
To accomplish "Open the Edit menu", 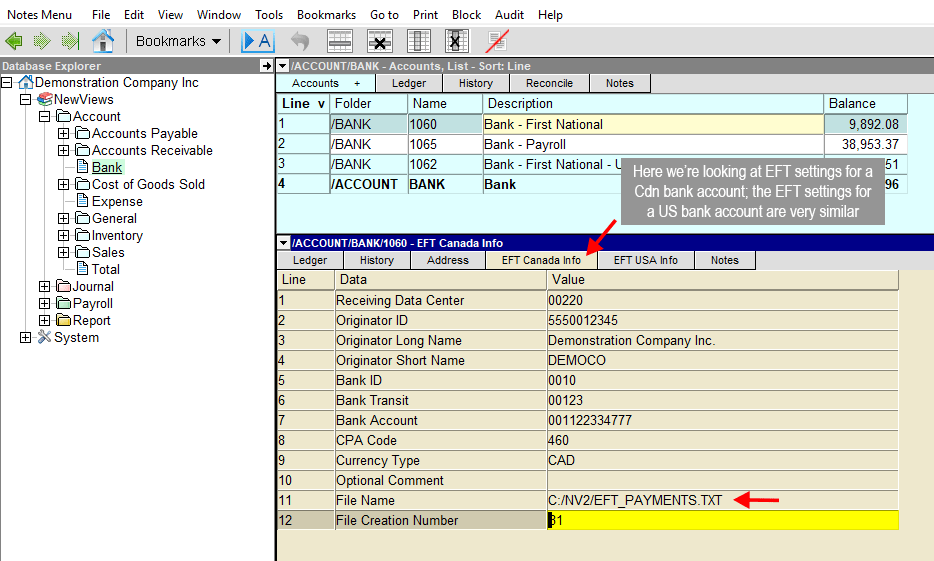I will [134, 15].
